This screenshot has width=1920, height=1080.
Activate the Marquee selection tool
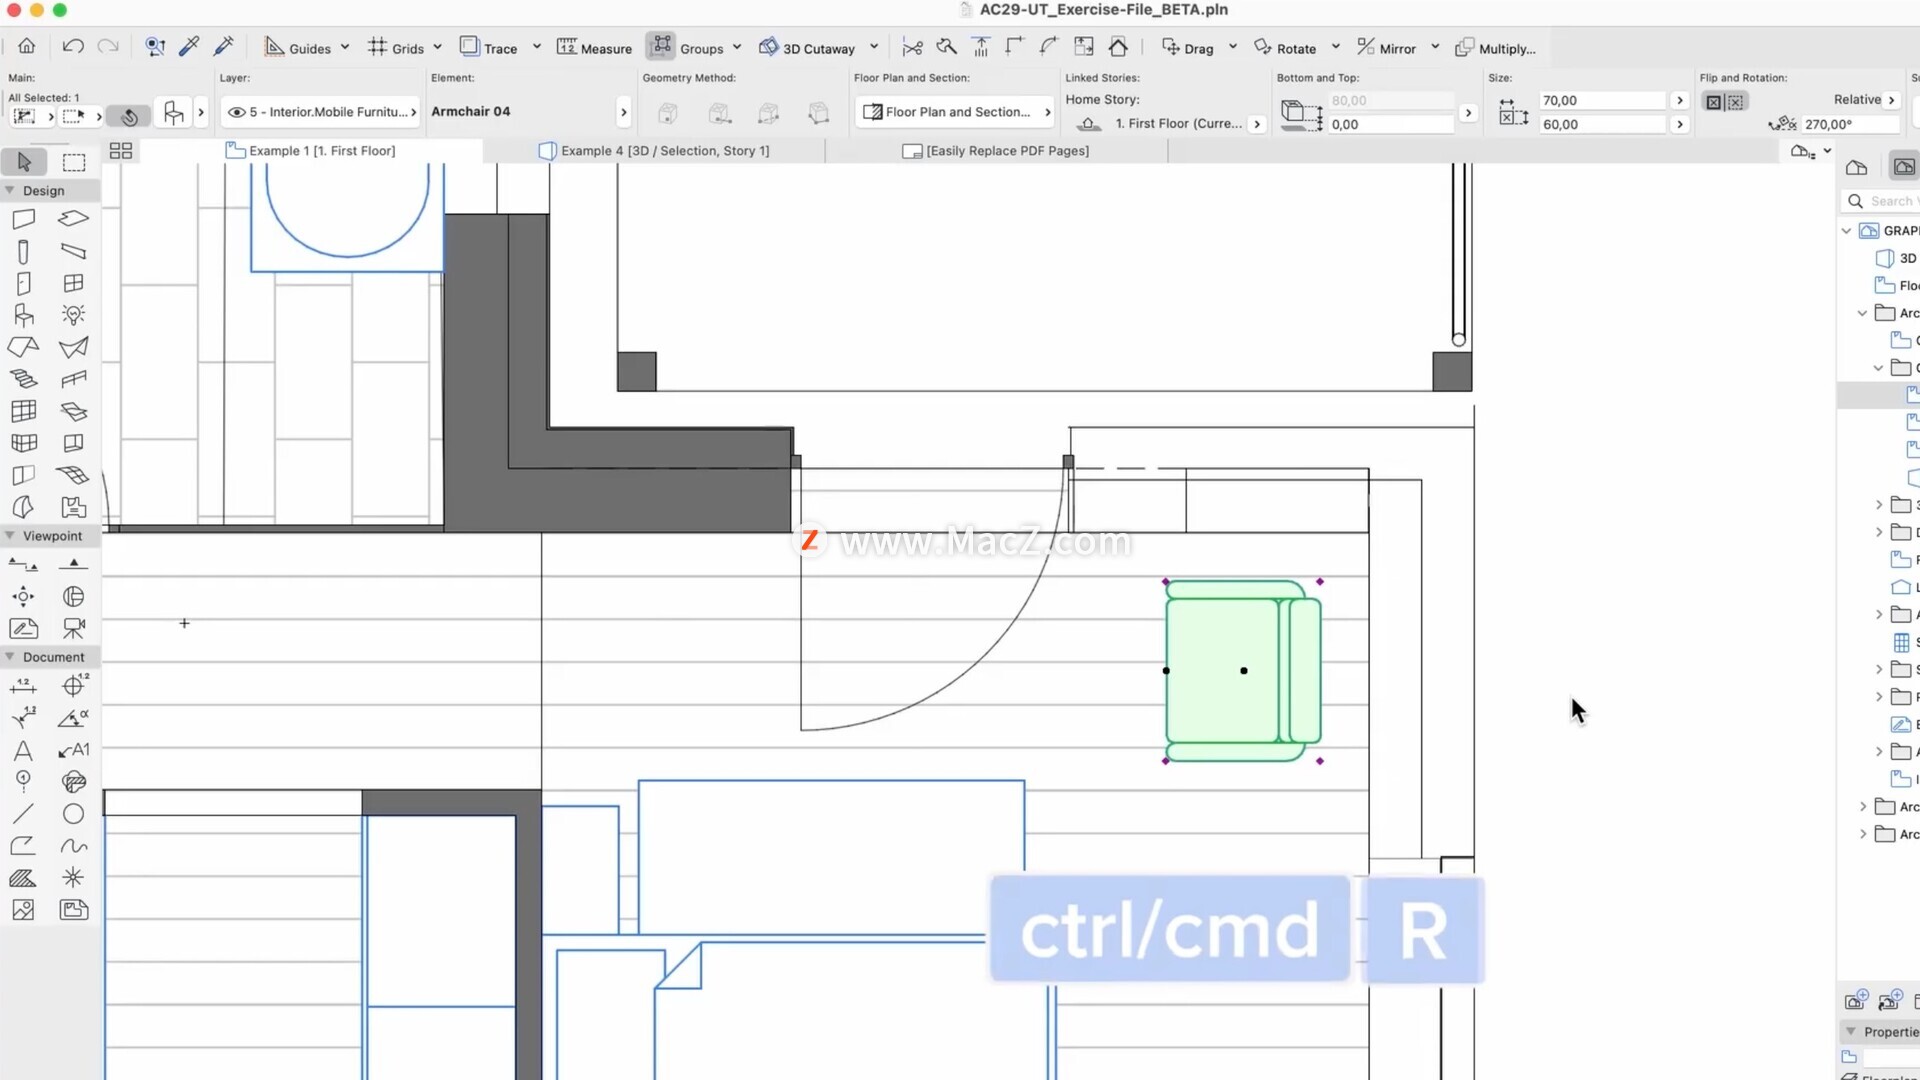(x=73, y=162)
